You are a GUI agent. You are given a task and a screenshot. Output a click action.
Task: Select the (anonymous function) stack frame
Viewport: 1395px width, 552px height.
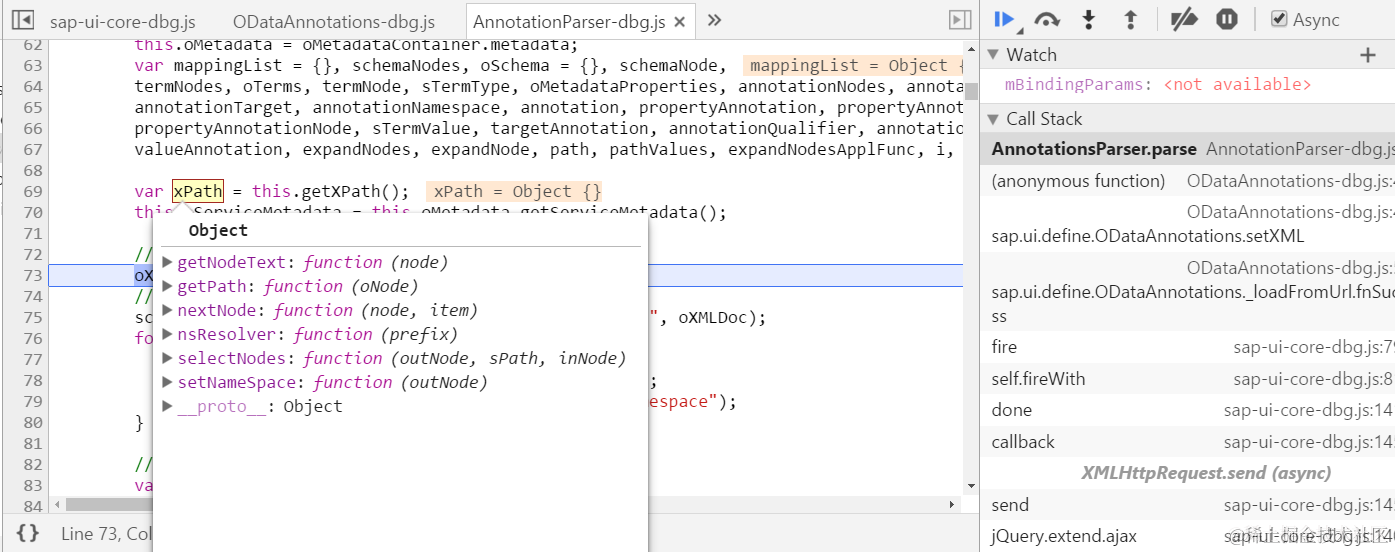click(x=1187, y=181)
